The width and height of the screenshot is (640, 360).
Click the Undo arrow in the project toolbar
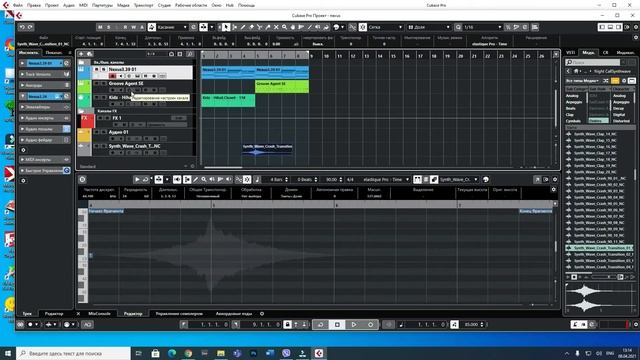[22, 27]
